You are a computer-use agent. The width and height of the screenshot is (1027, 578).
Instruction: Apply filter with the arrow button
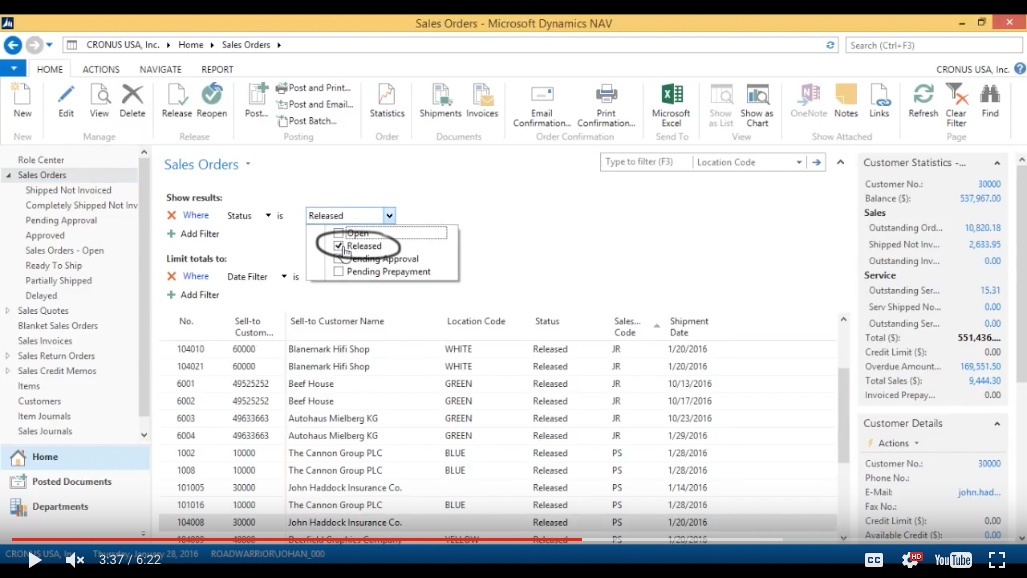pos(816,162)
